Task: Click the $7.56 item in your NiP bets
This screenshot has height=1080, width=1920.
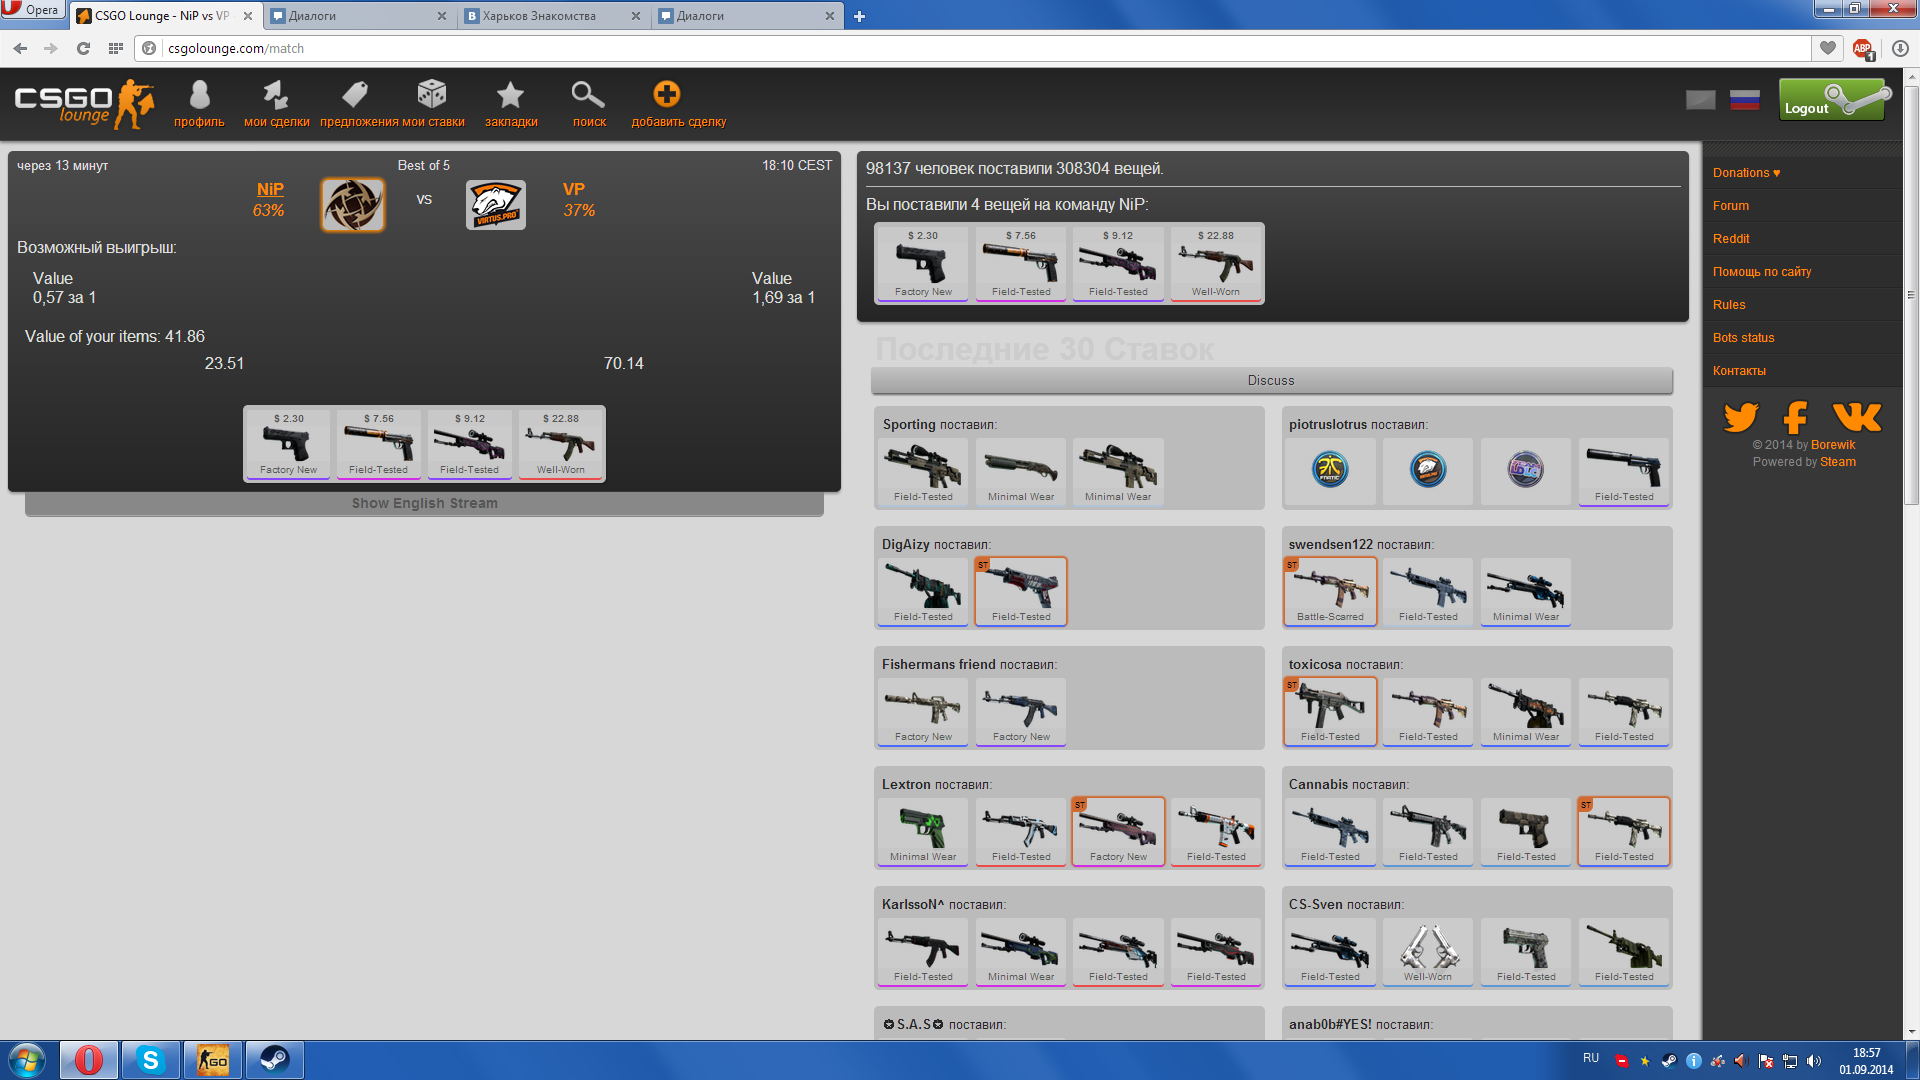Action: tap(1021, 264)
